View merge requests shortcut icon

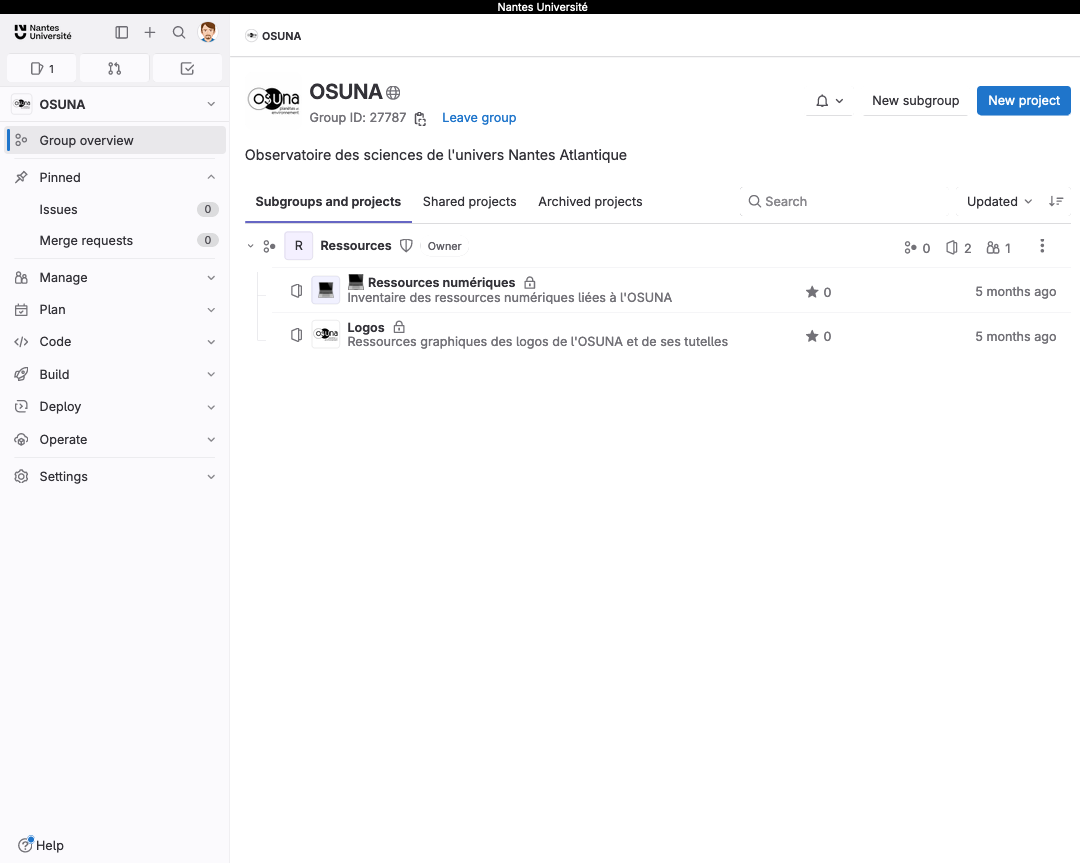(x=114, y=68)
